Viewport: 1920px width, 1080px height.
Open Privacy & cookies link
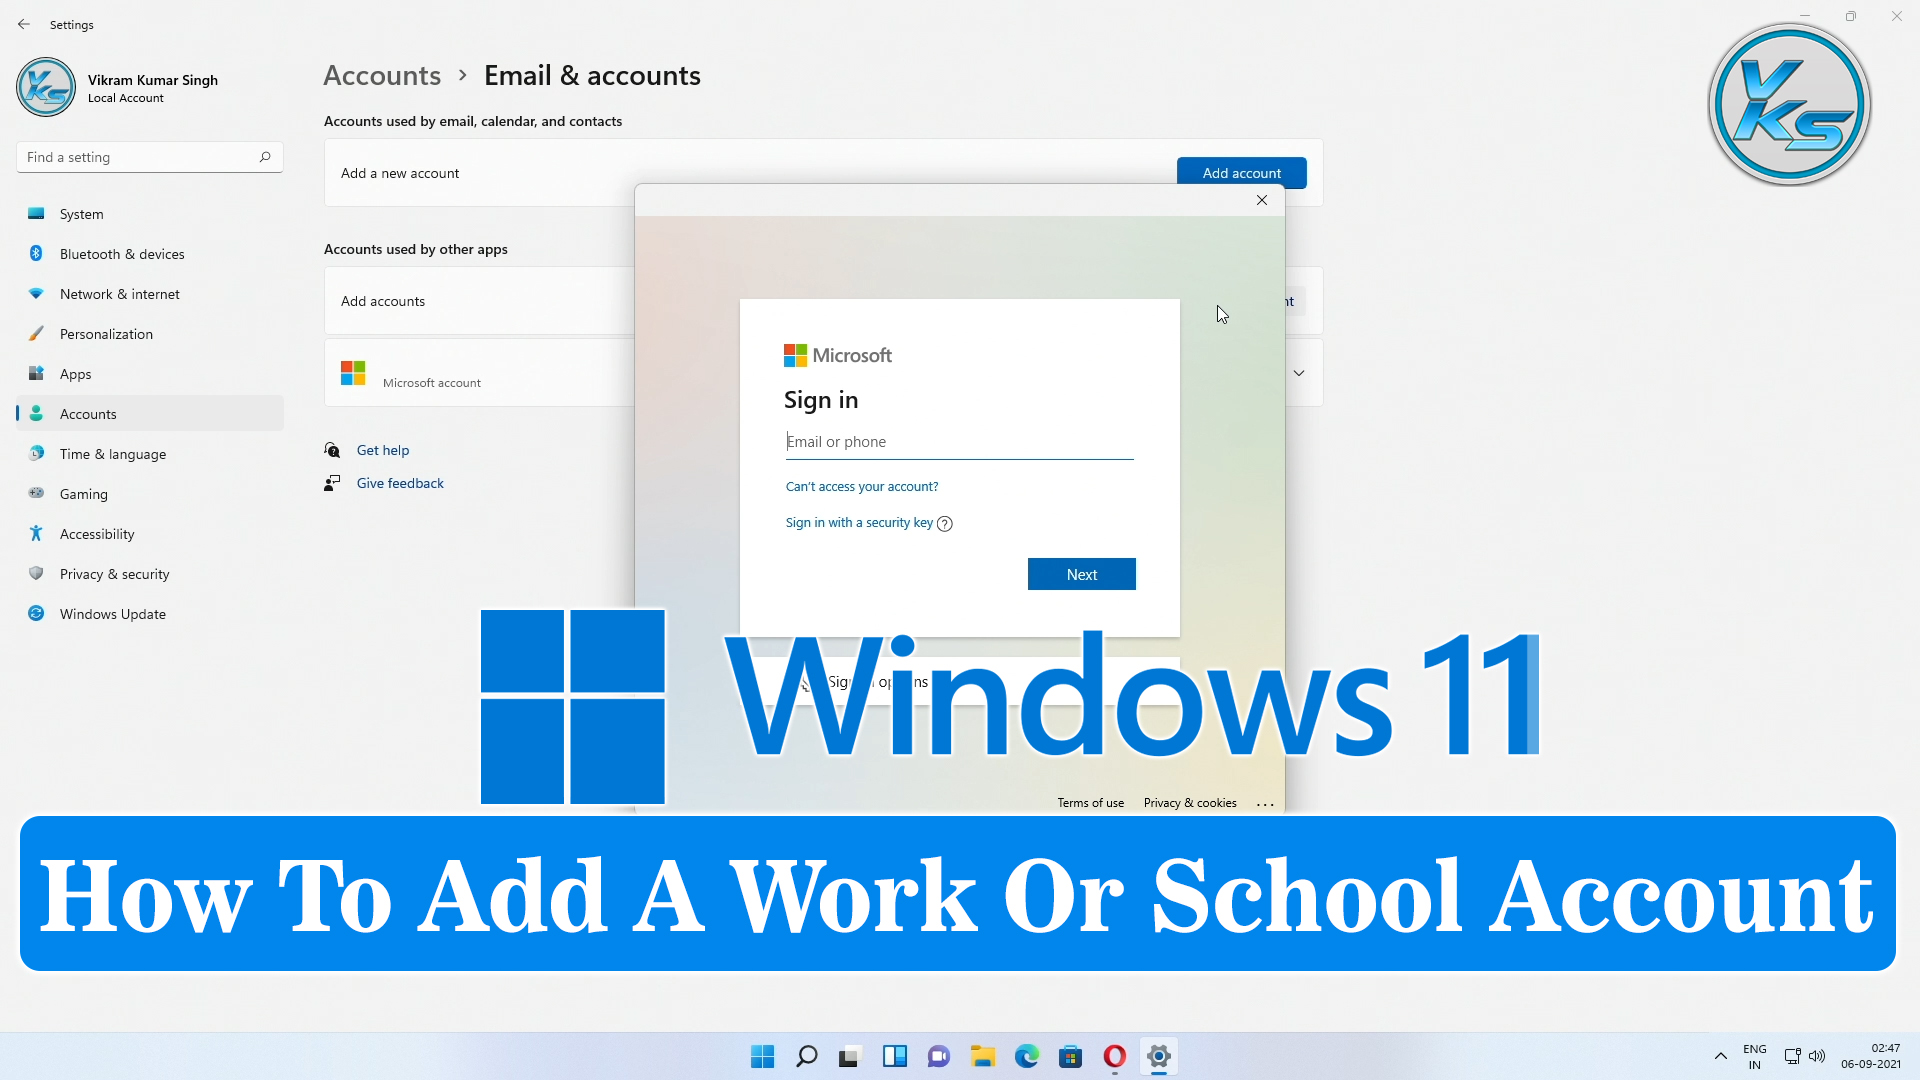tap(1190, 803)
